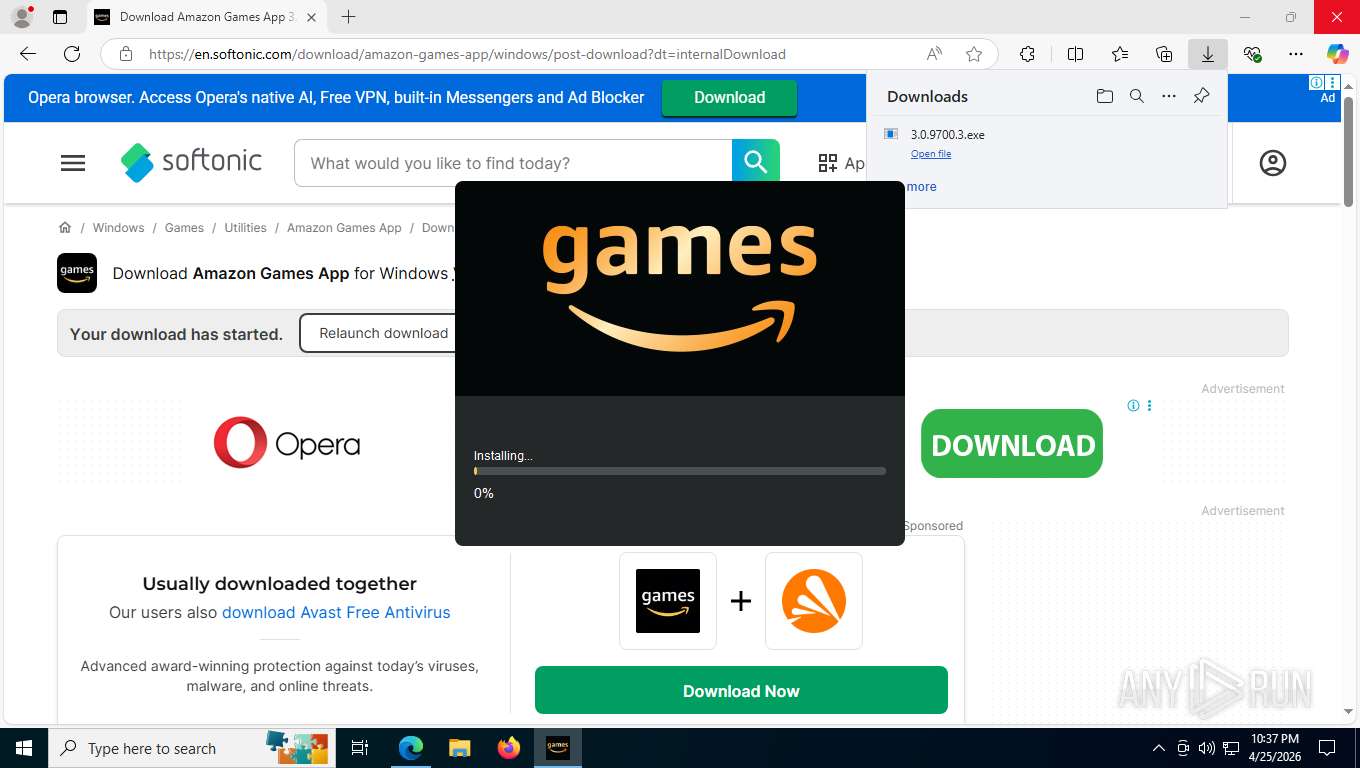Open volume tray icon
Viewport: 1360px width, 768px height.
[x=1207, y=748]
